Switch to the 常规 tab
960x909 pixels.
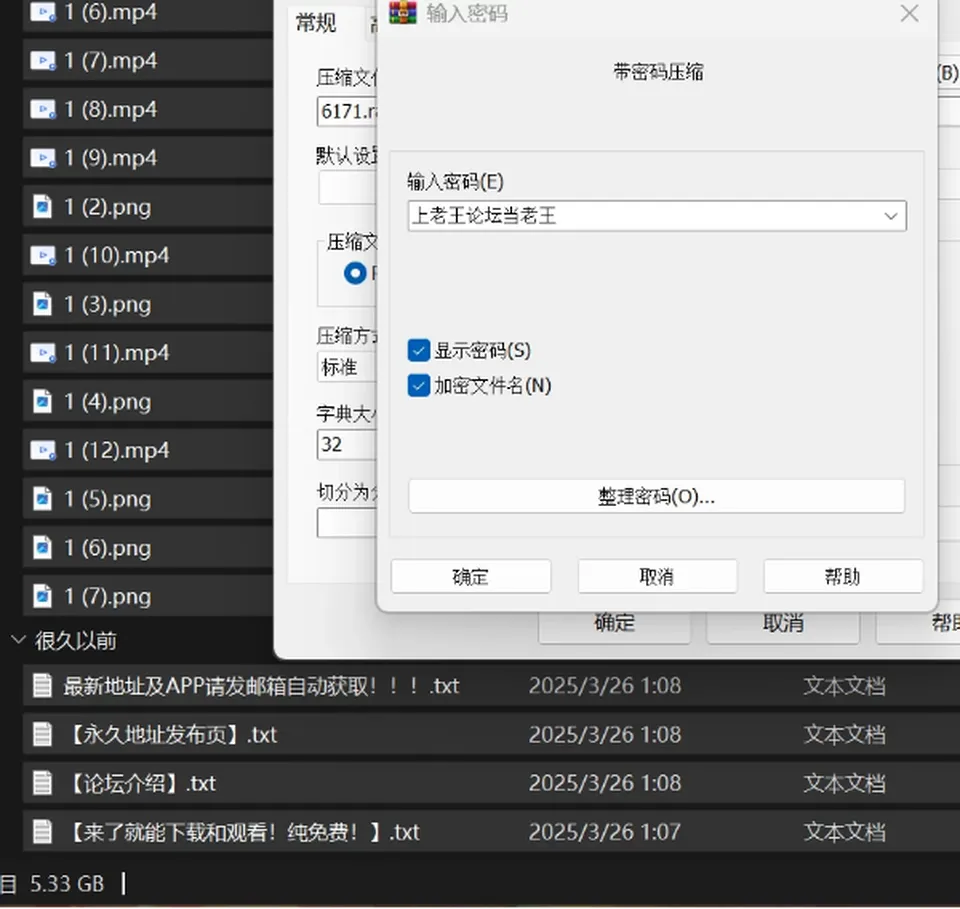pos(316,23)
